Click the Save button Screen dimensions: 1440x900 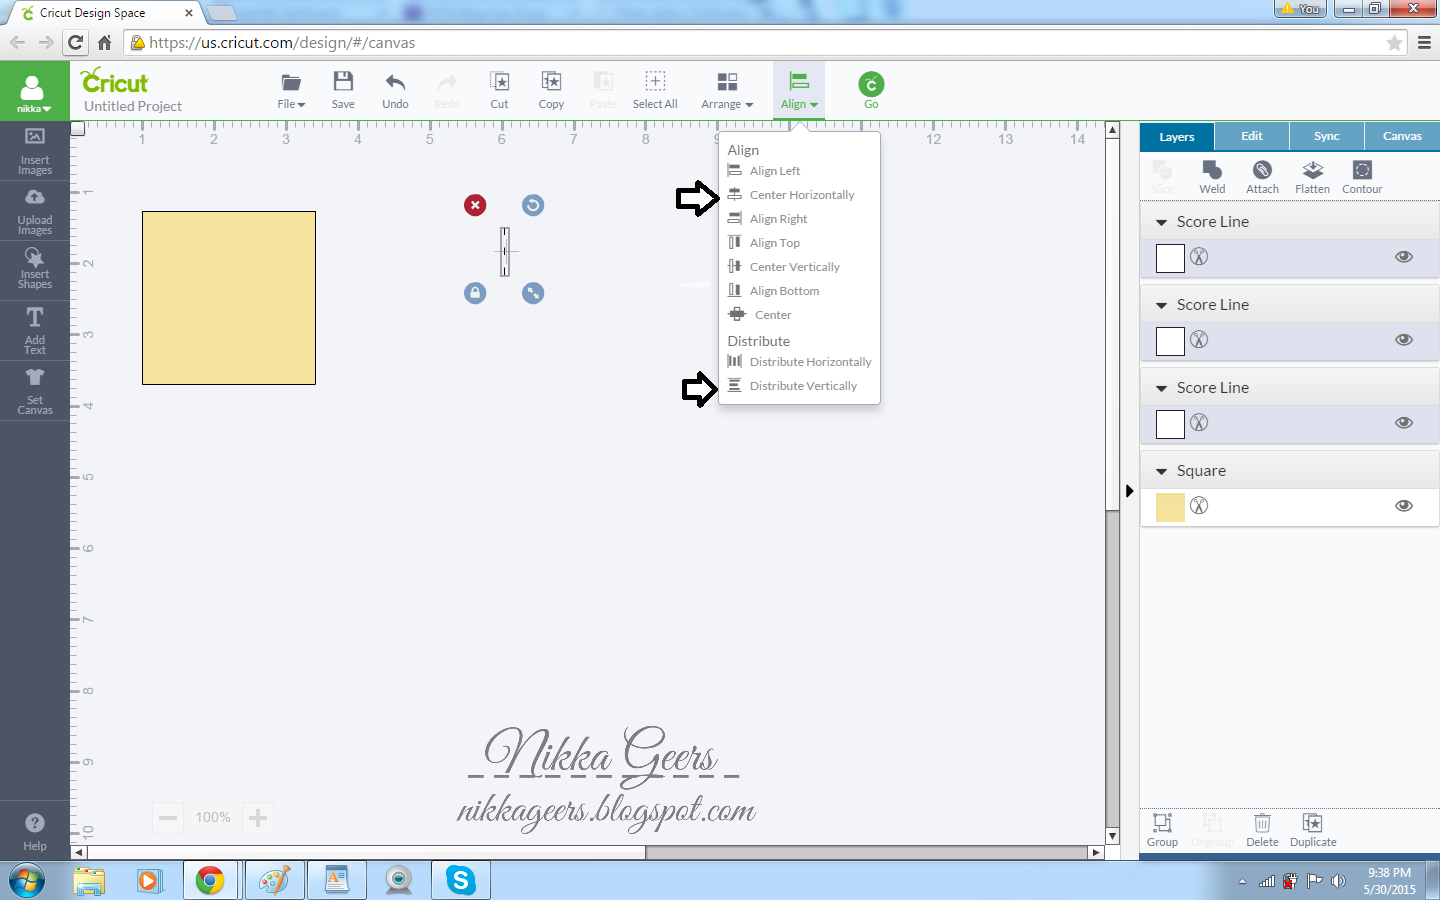(x=343, y=90)
